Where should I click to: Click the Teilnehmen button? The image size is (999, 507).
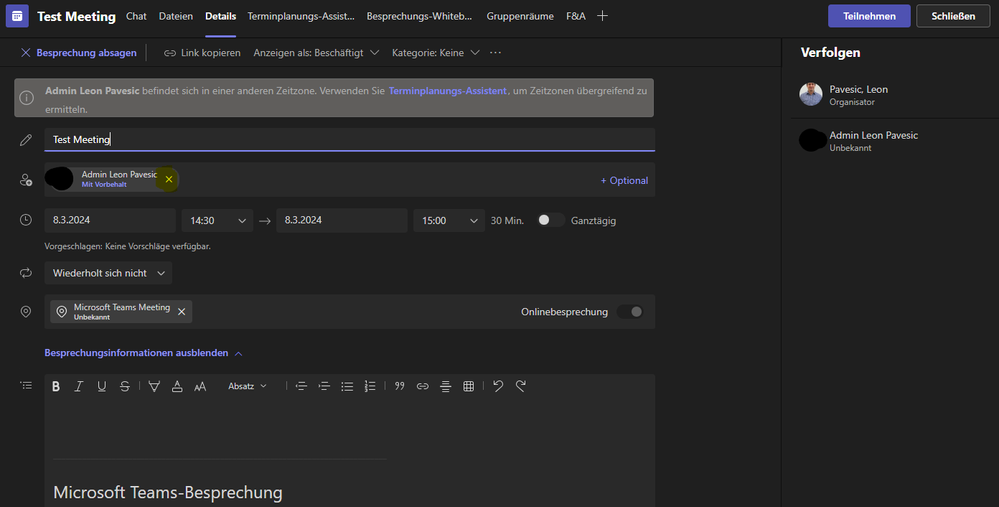(x=869, y=16)
